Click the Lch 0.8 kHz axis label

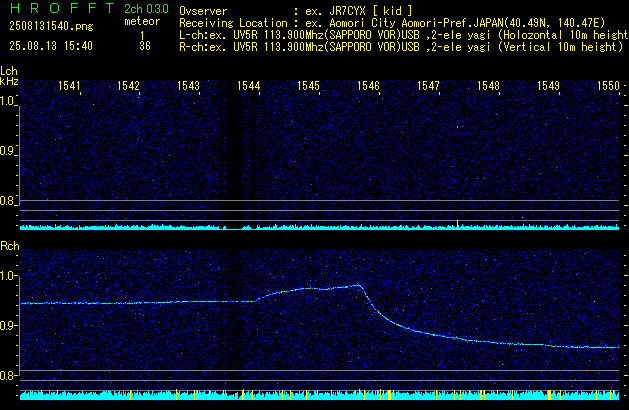point(8,201)
